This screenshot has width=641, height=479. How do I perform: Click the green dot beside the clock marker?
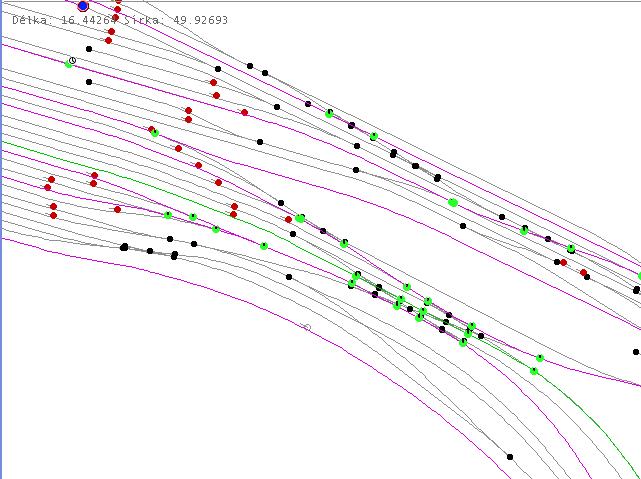(x=68, y=64)
